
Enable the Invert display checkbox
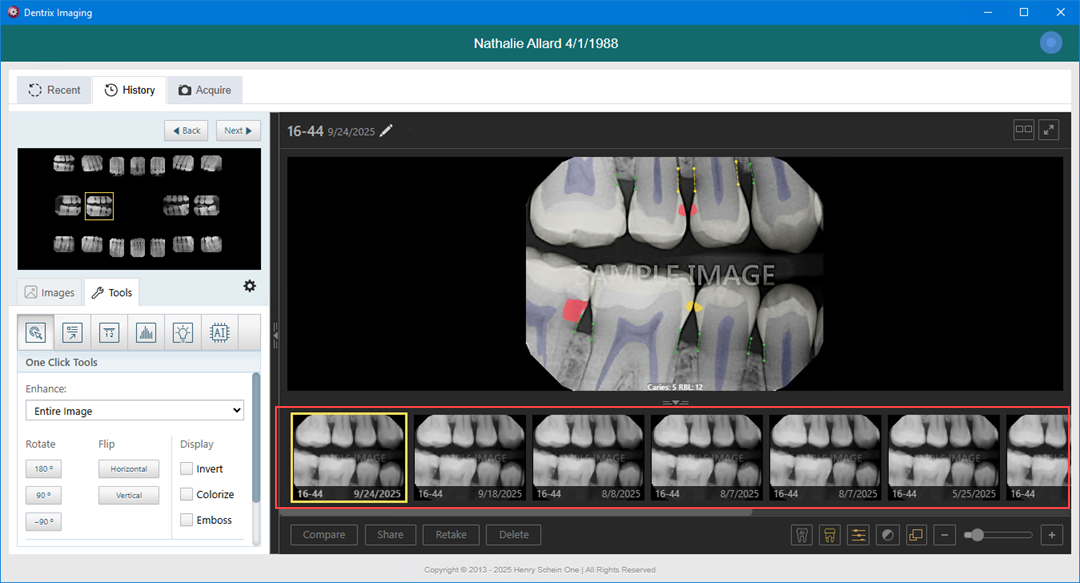click(x=187, y=469)
